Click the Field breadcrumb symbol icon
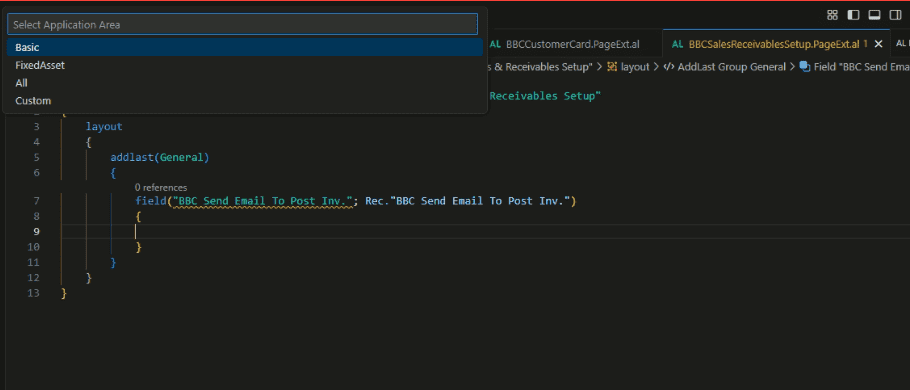This screenshot has height=390, width=910. [805, 67]
